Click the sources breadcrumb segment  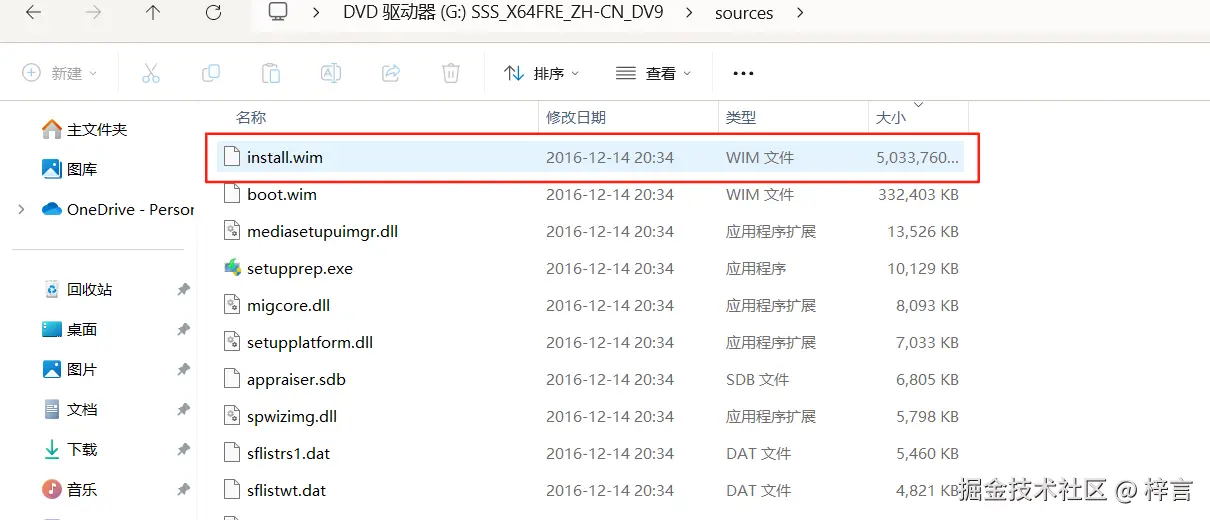point(744,13)
